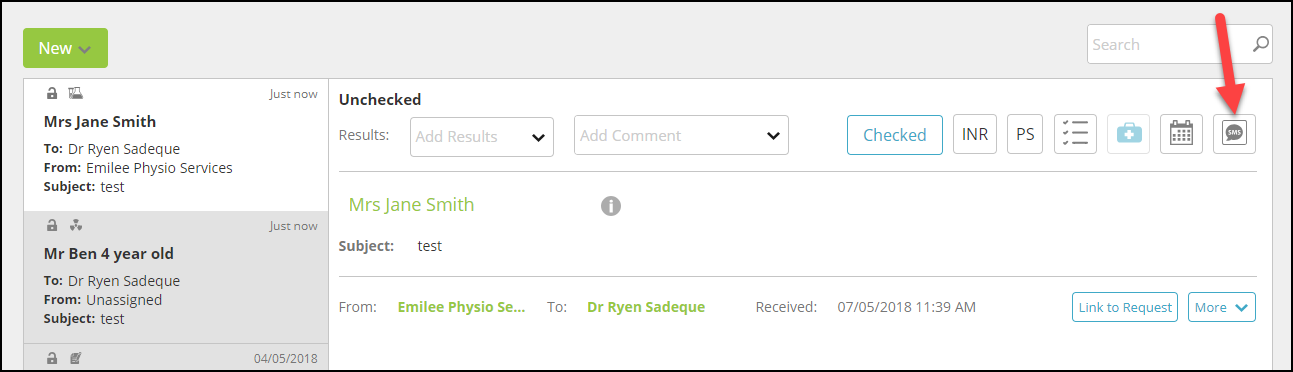Click the SMS message icon button

(1234, 134)
